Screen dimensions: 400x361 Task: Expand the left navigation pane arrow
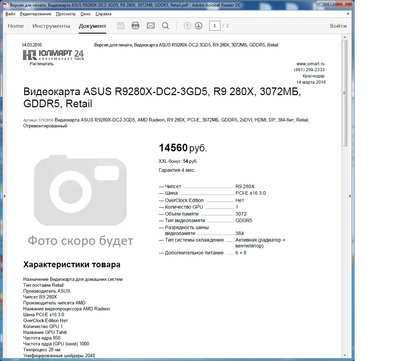point(4,196)
